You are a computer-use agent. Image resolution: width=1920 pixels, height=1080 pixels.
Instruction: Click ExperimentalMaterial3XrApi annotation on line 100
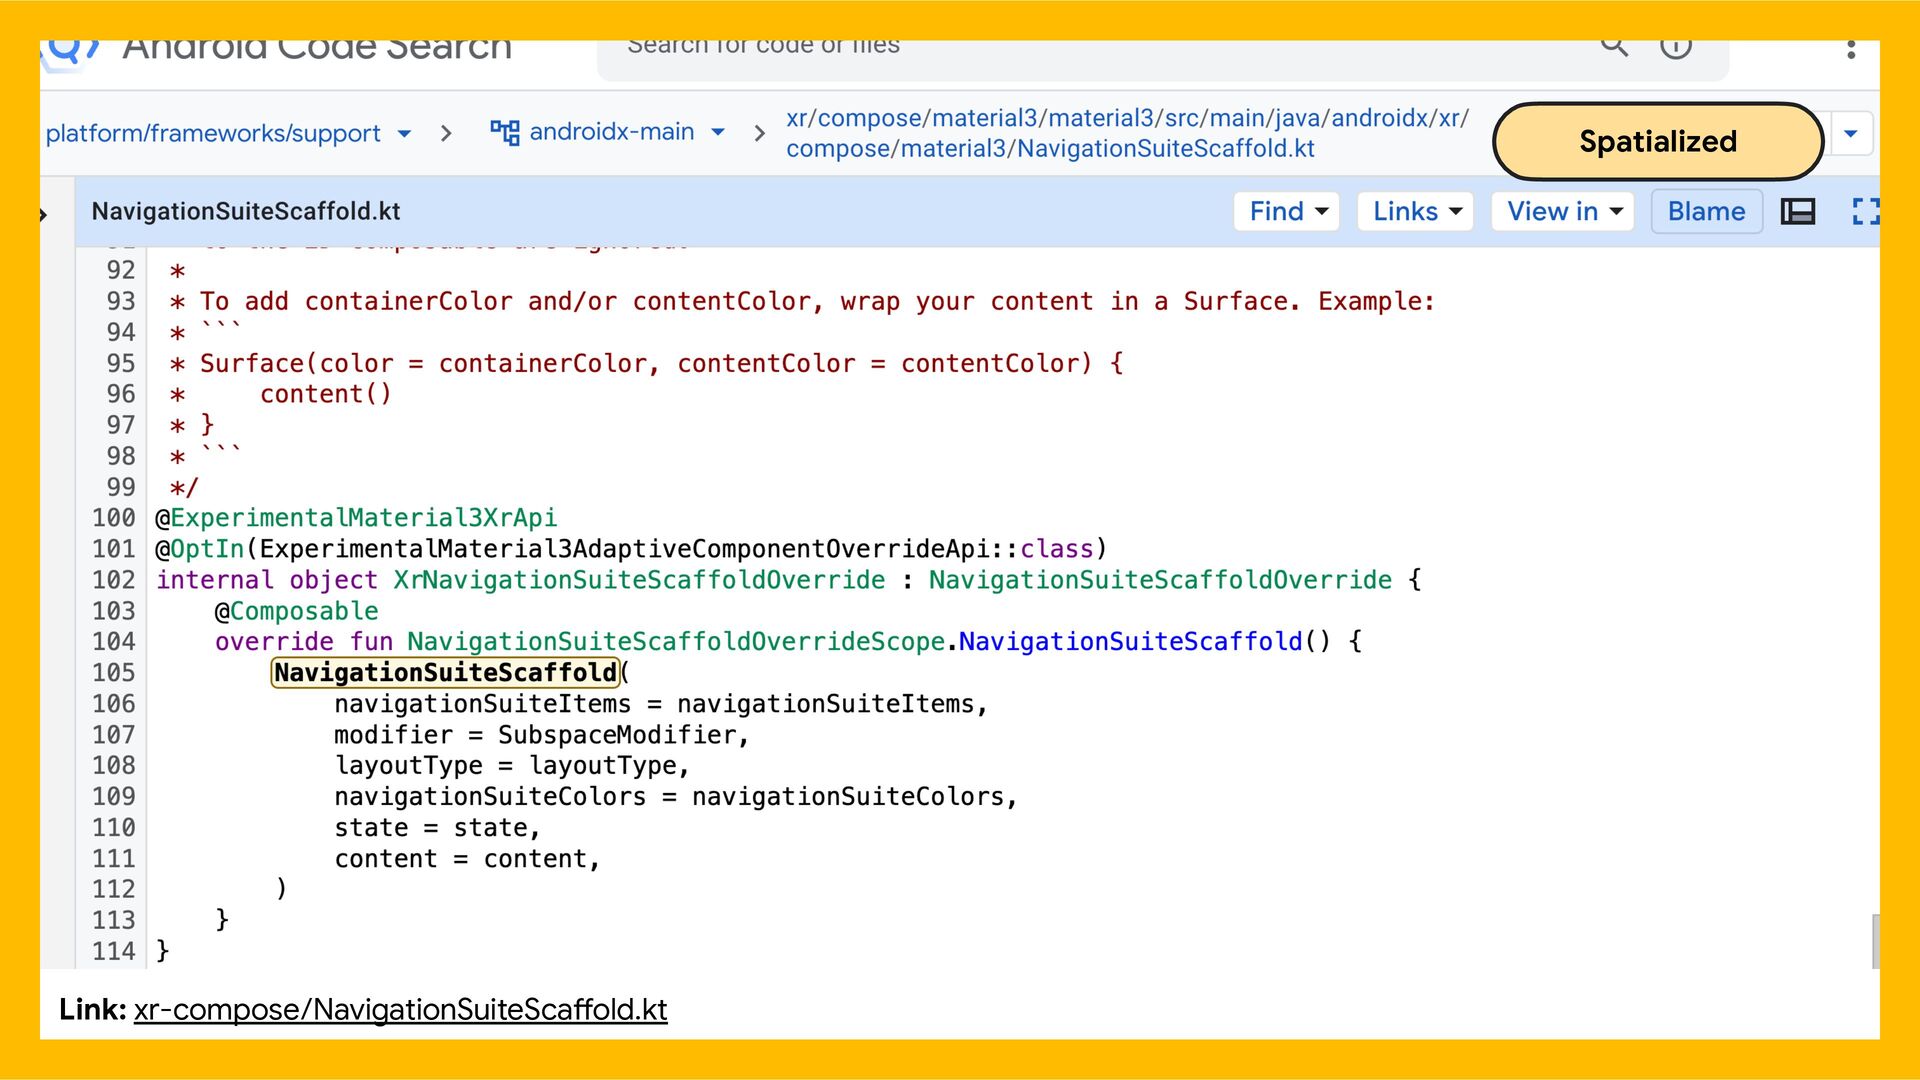coord(364,518)
